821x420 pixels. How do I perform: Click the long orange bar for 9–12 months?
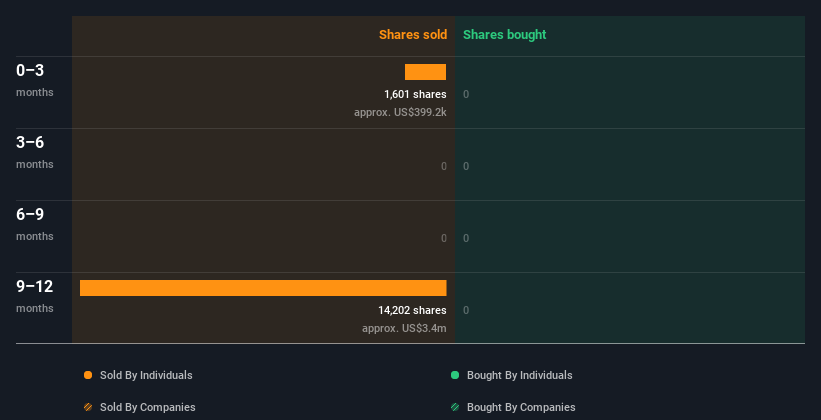[263, 288]
